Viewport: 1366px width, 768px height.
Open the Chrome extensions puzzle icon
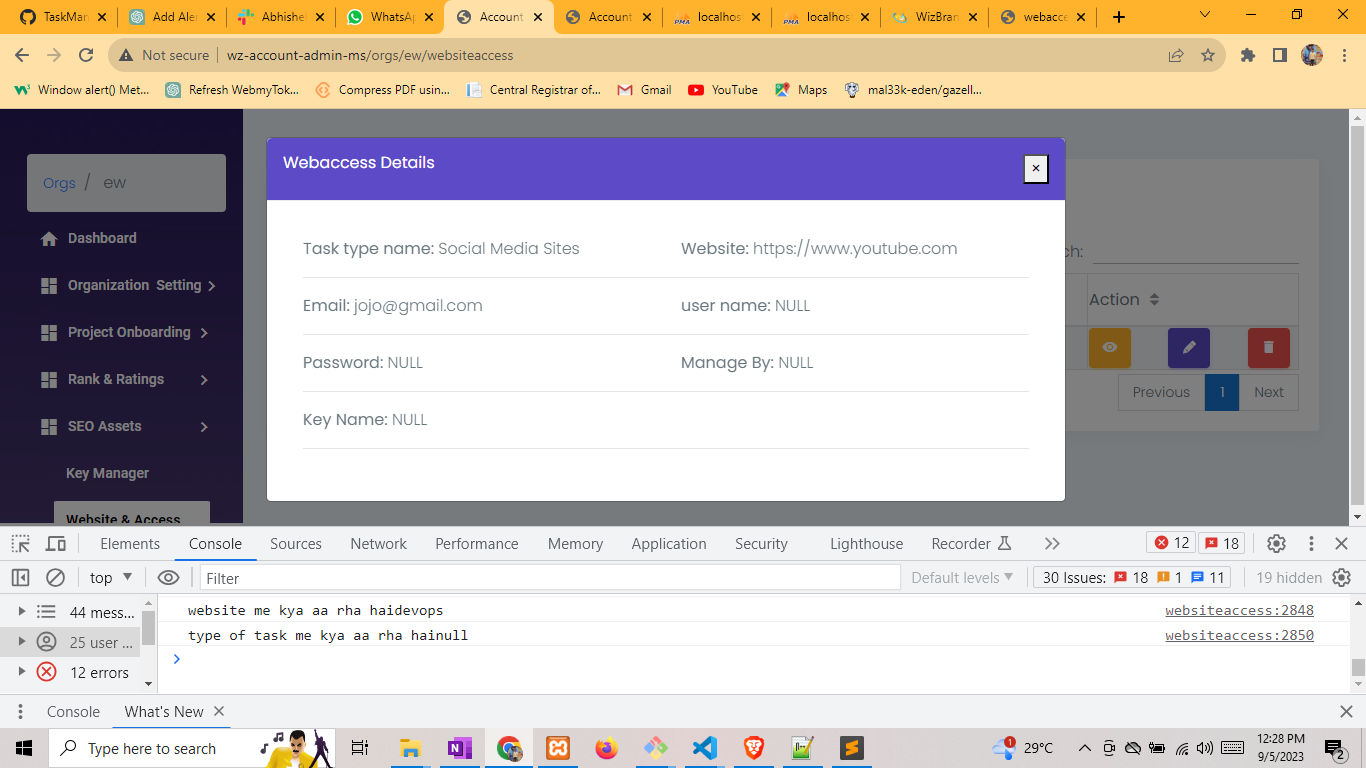pyautogui.click(x=1248, y=55)
